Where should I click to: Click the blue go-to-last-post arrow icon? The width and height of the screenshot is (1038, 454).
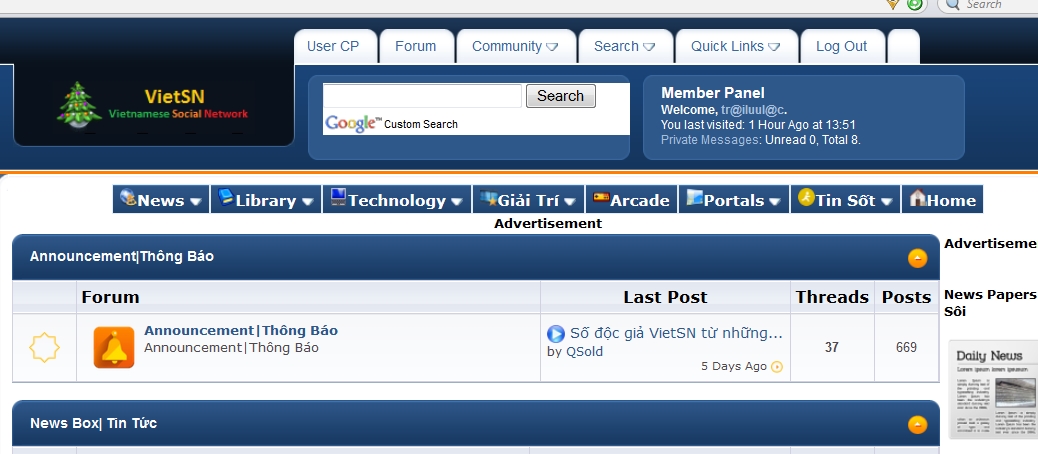[x=556, y=333]
